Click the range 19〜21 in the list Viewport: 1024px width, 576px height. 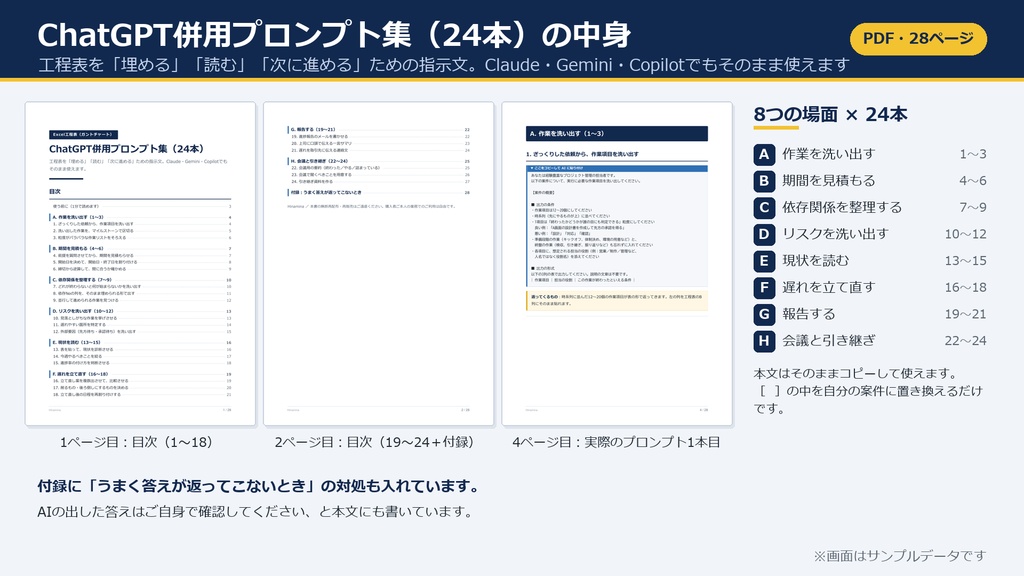click(x=965, y=314)
